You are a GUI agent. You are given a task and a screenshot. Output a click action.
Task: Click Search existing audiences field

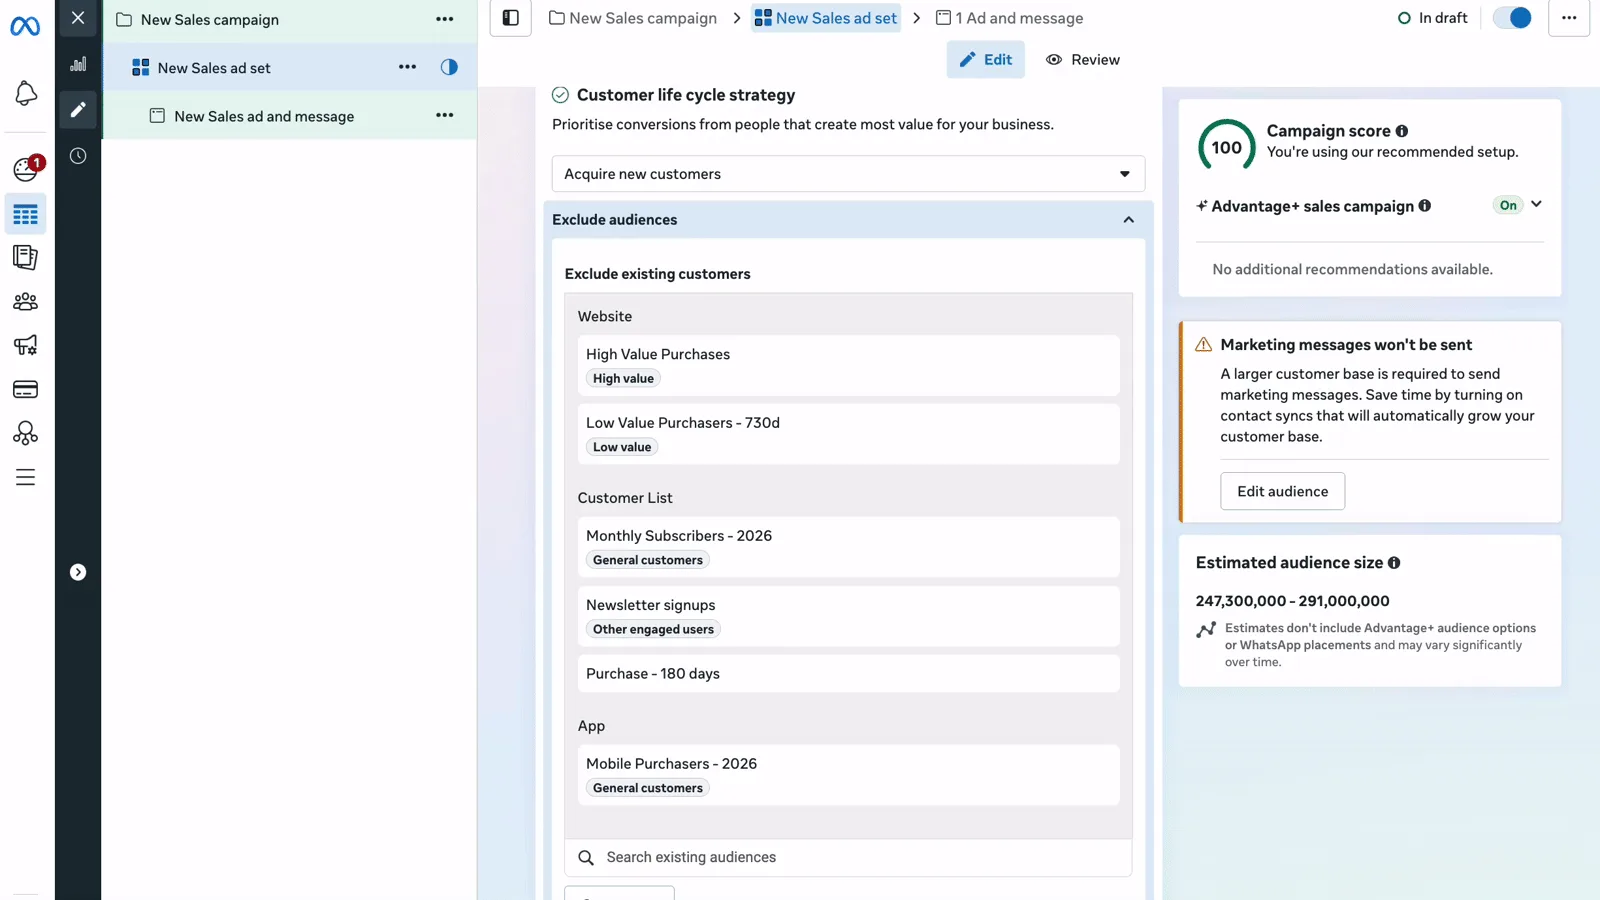pyautogui.click(x=848, y=857)
